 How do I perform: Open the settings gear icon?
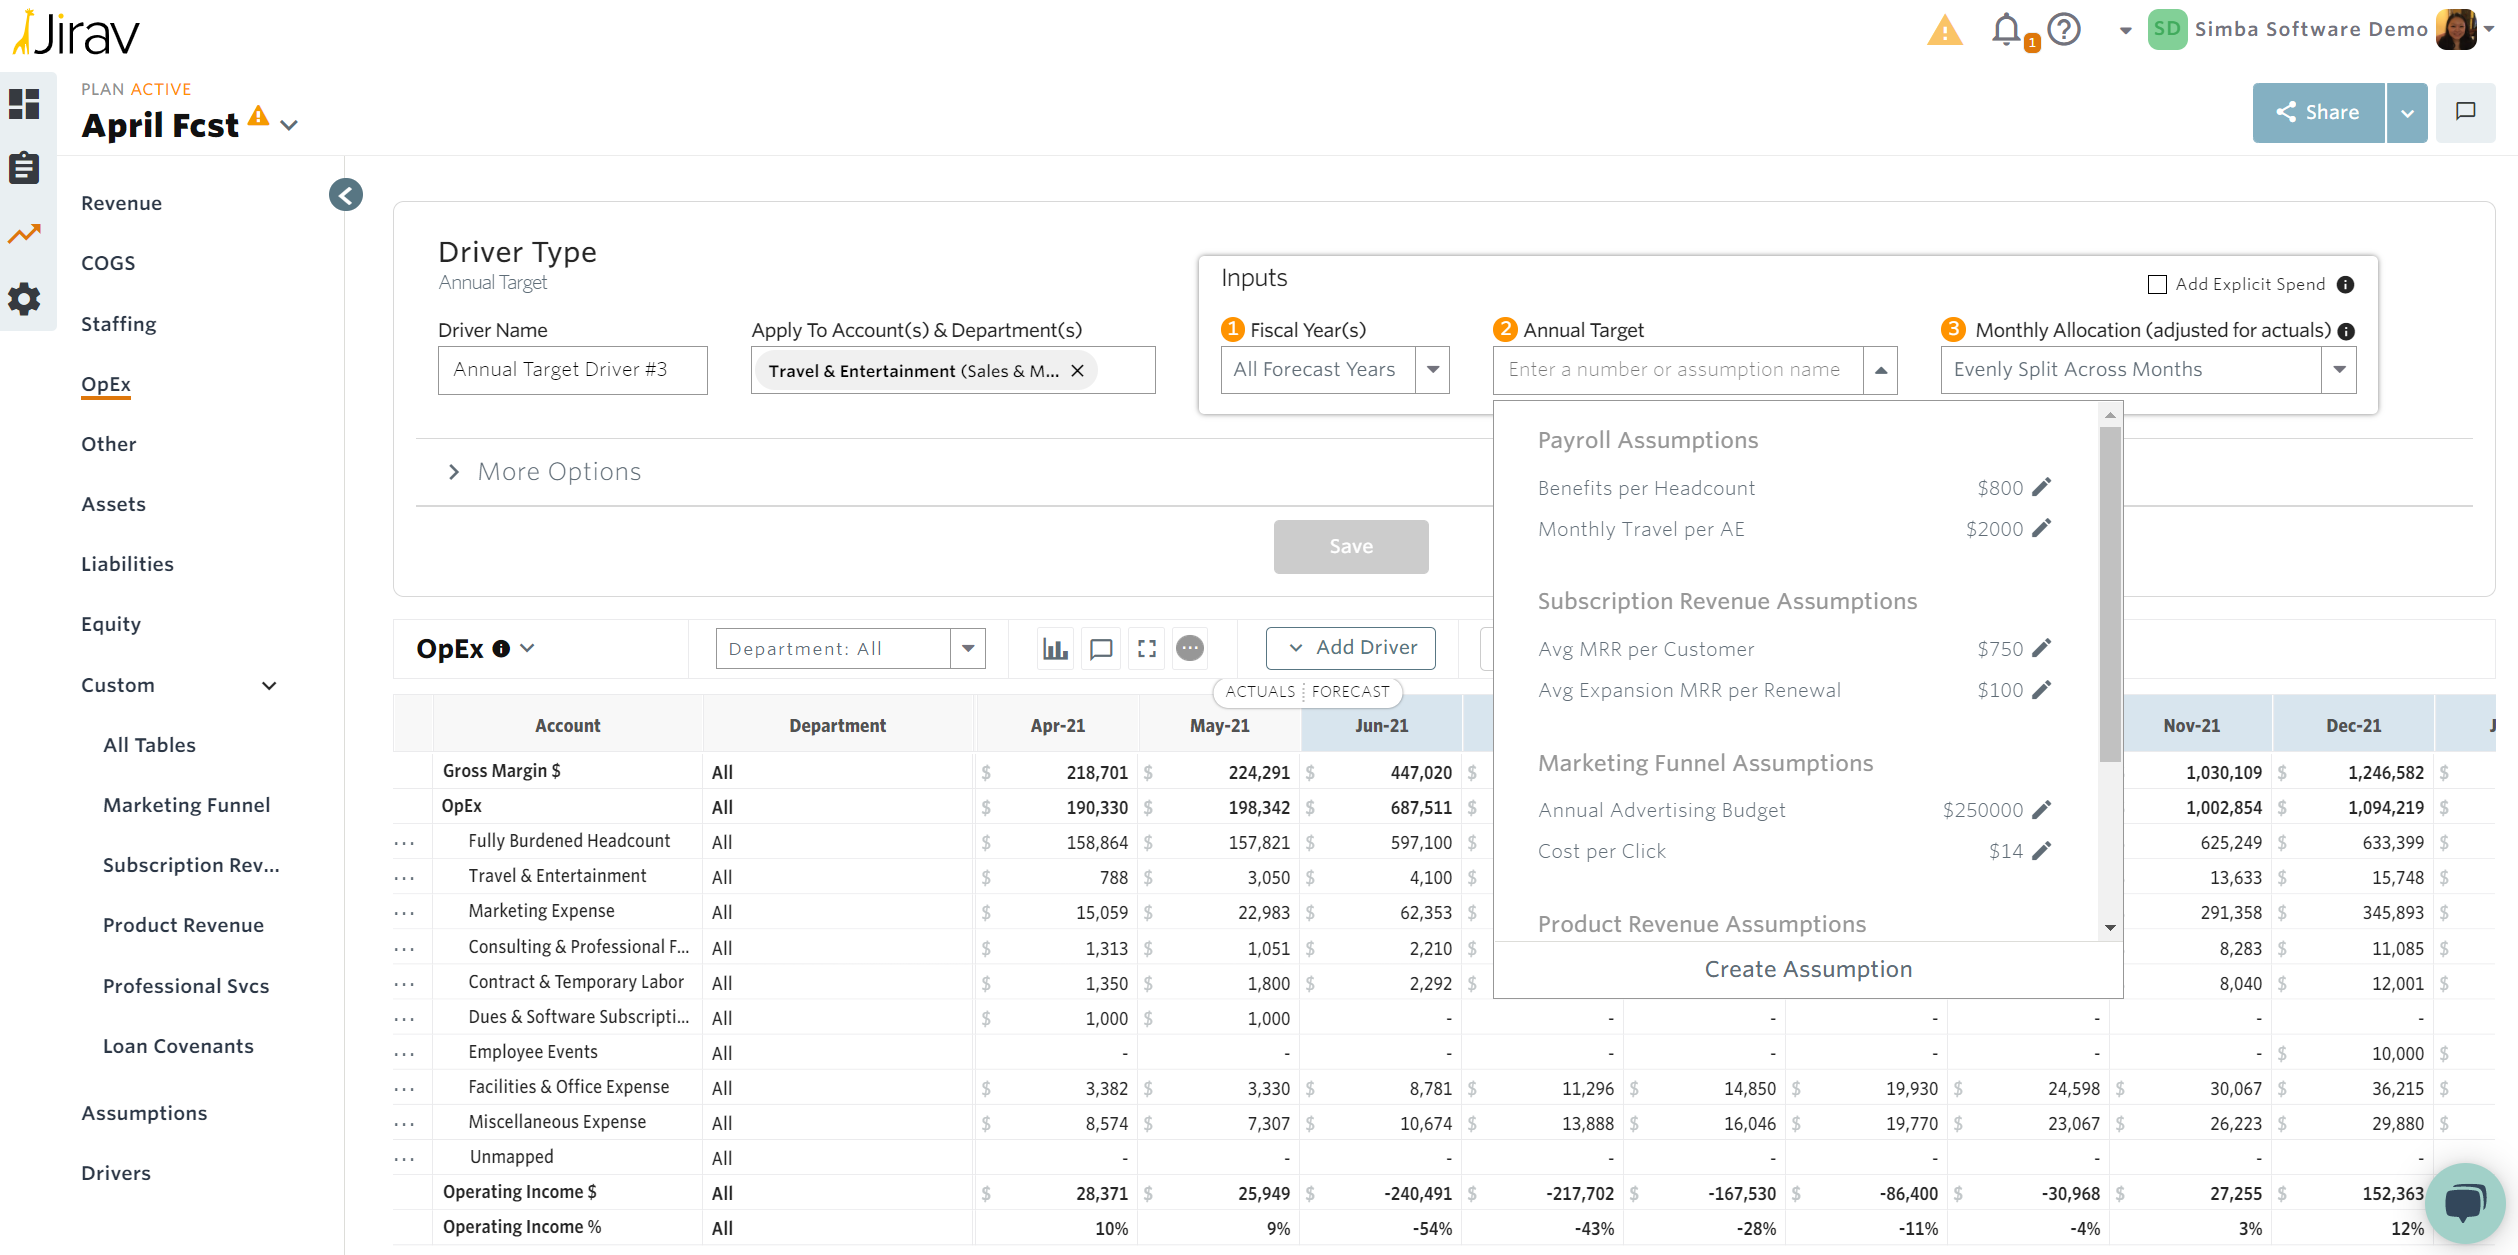(24, 298)
